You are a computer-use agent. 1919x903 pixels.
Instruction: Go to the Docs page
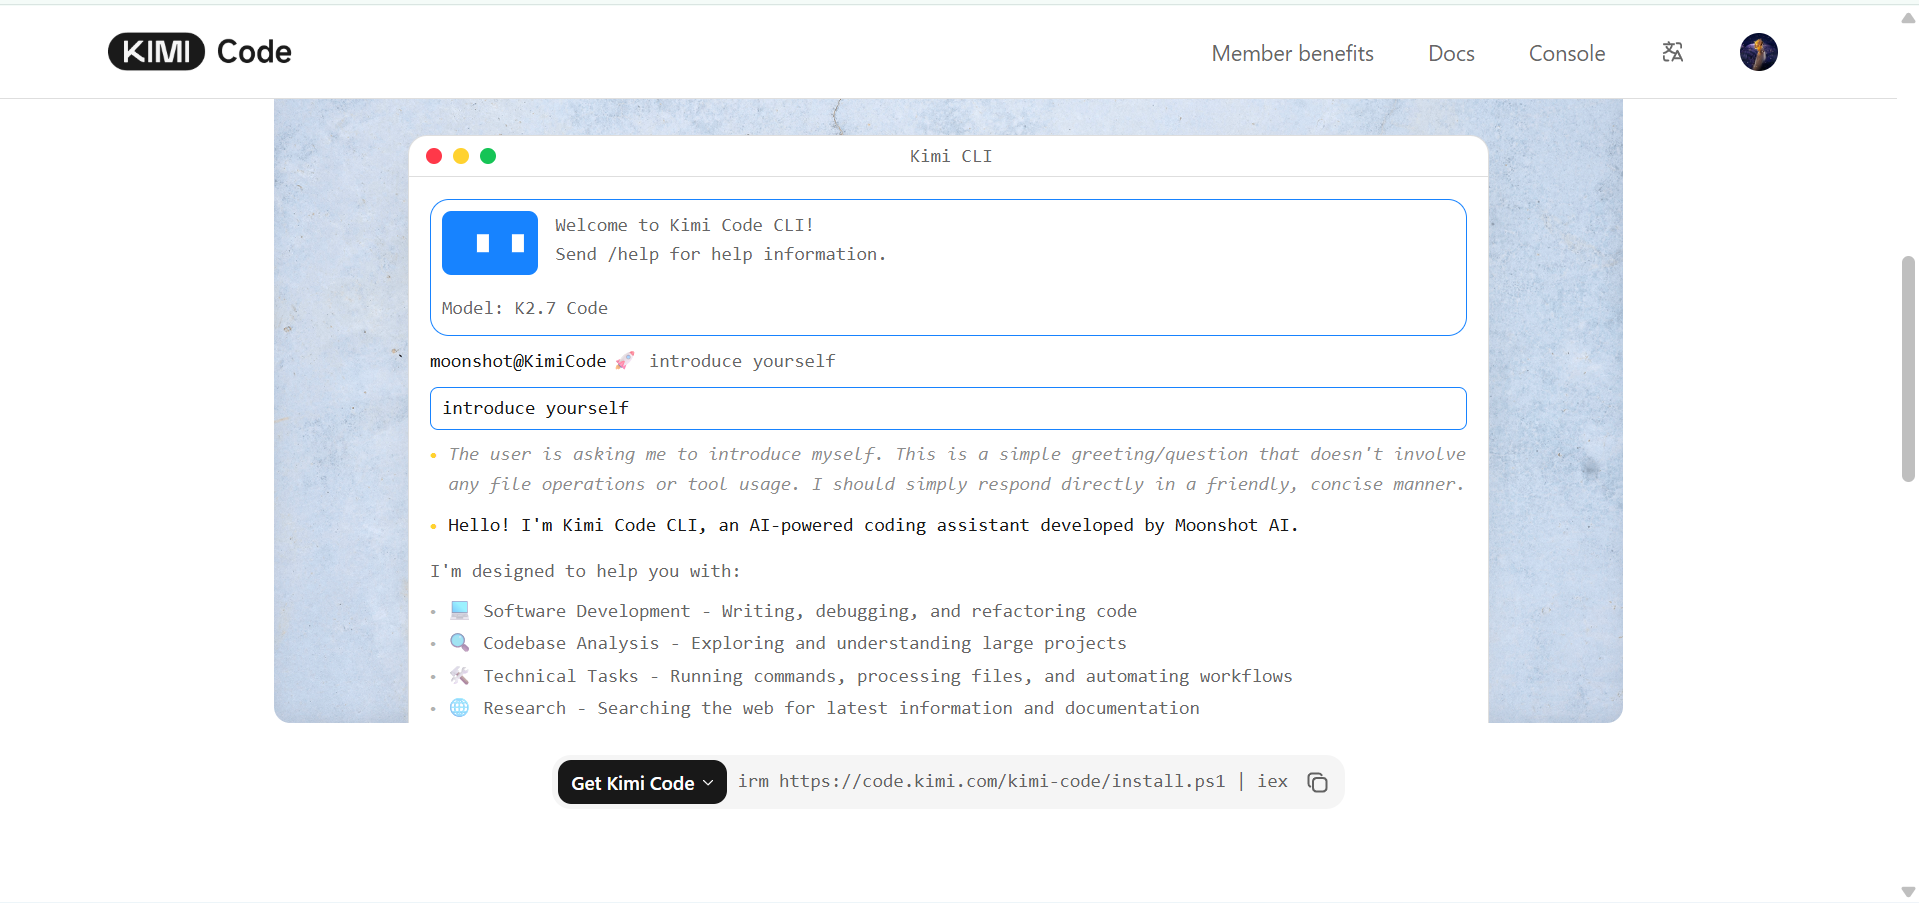coord(1451,53)
